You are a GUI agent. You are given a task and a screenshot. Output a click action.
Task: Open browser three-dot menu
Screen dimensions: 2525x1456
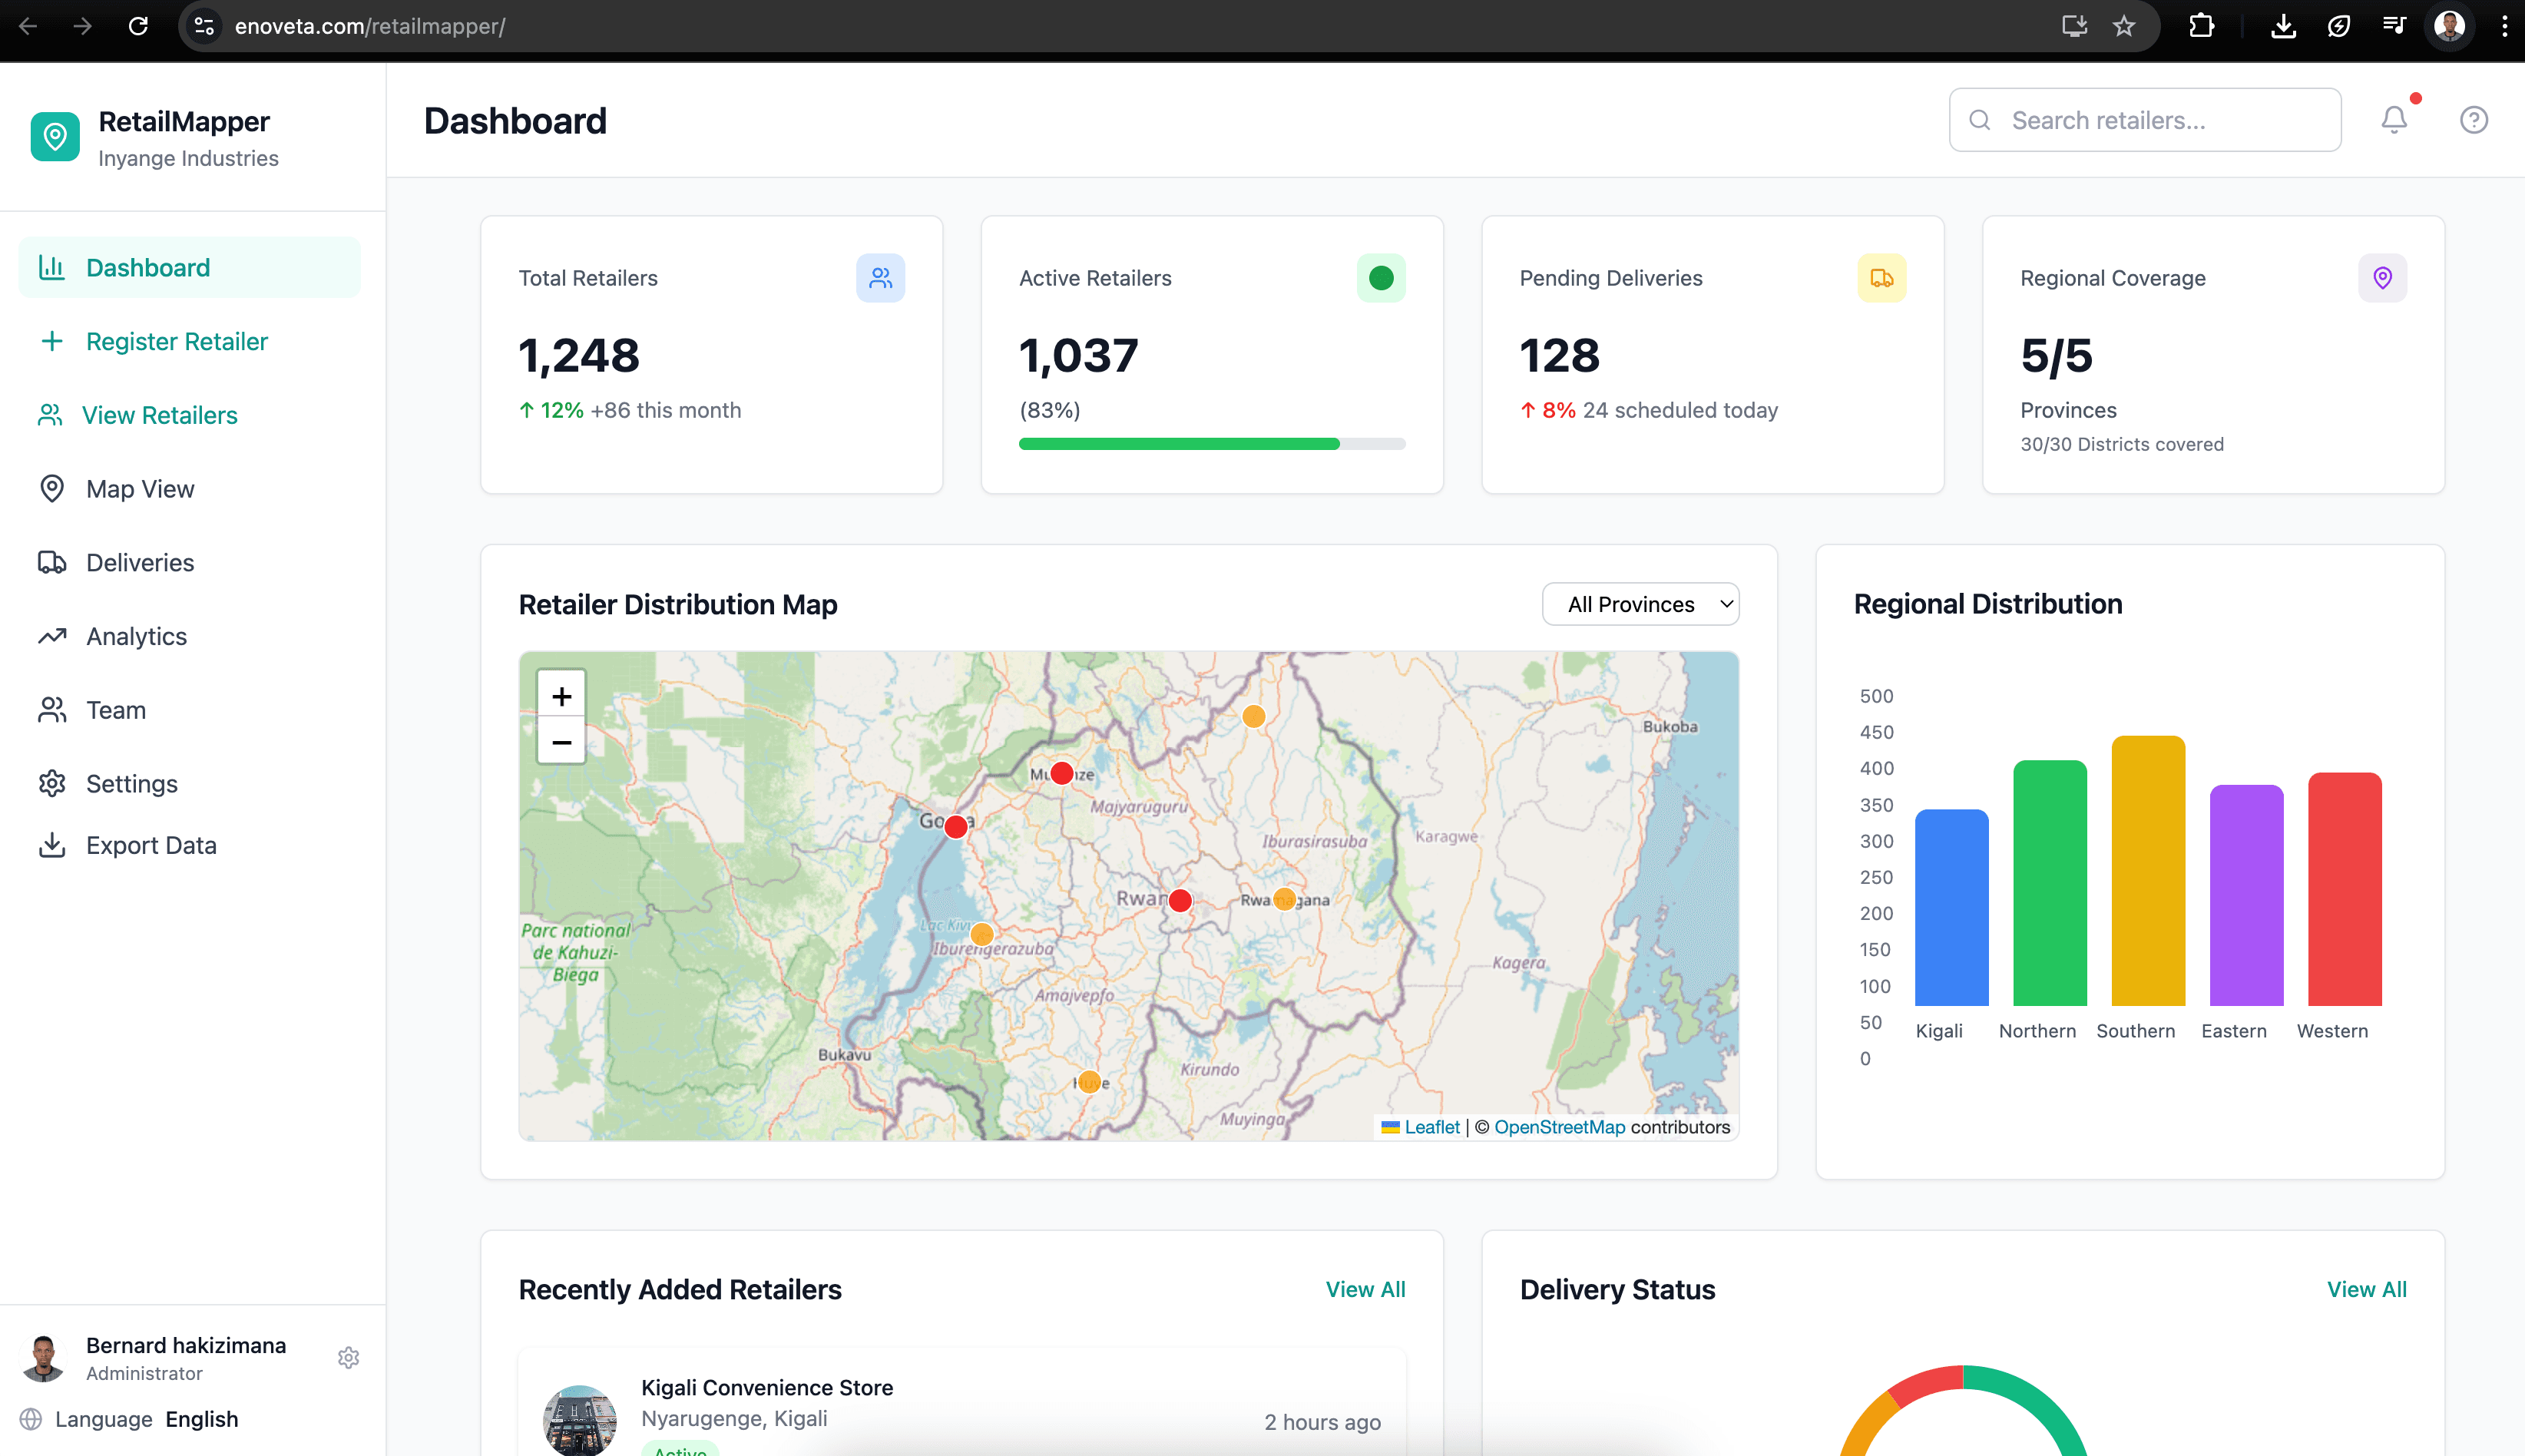[x=2505, y=26]
